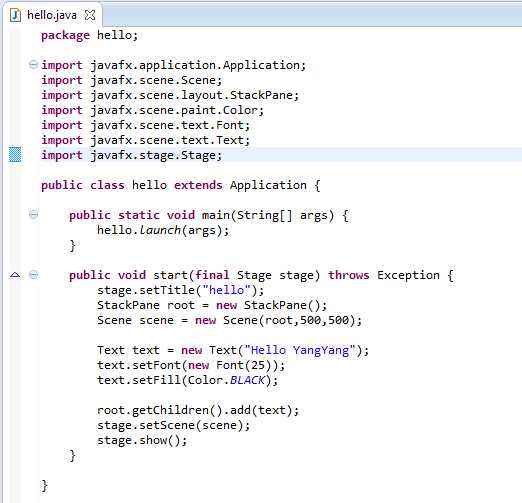Click 'stage.setTitle("hello");' statement
The image size is (522, 503).
(180, 290)
